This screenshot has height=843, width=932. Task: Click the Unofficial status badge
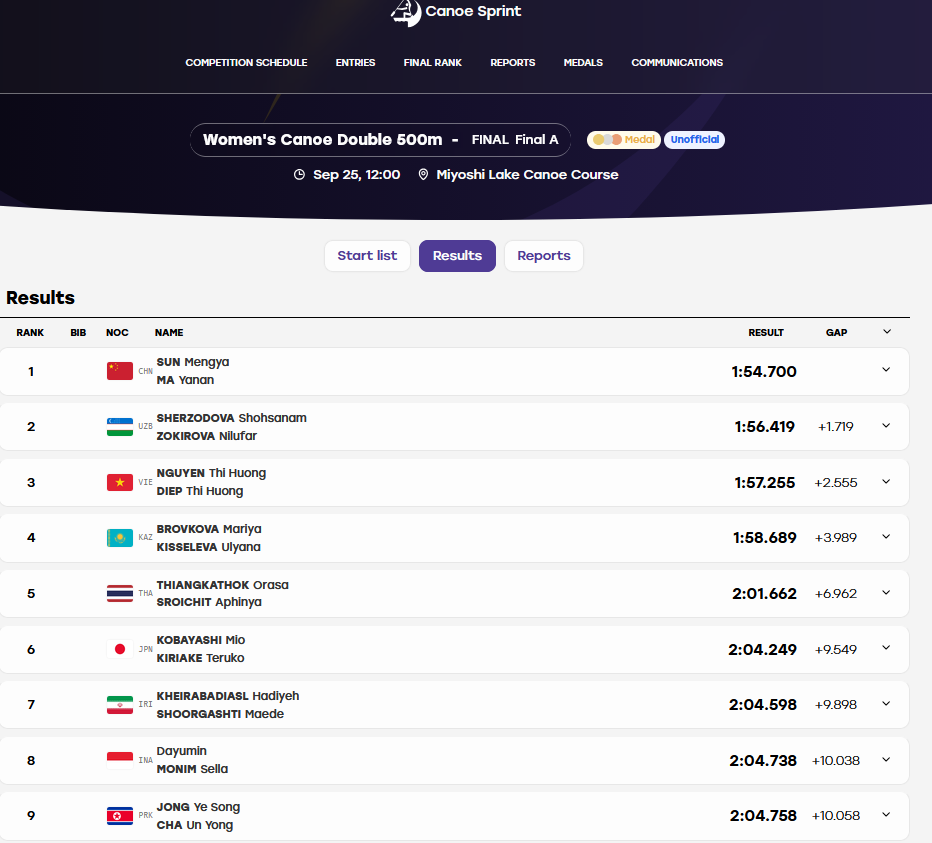pos(694,140)
